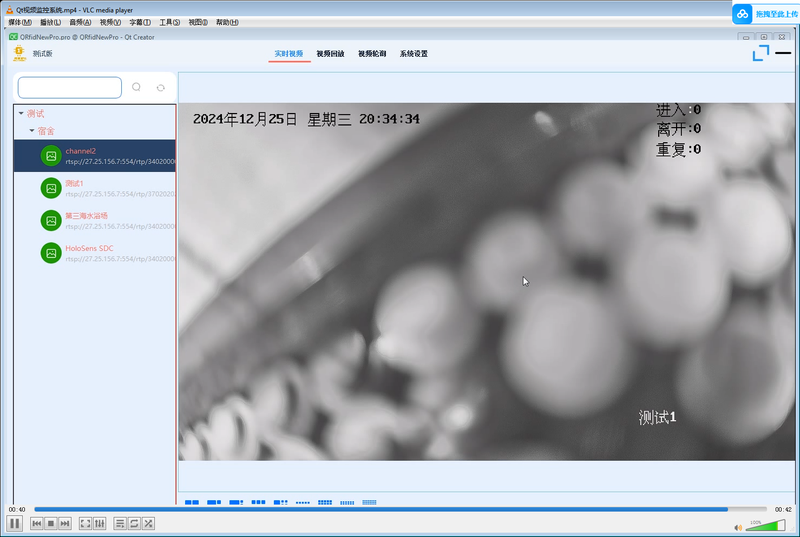This screenshot has height=537, width=800.
Task: Click the elapsed time 00:40 label
Action: [x=17, y=509]
